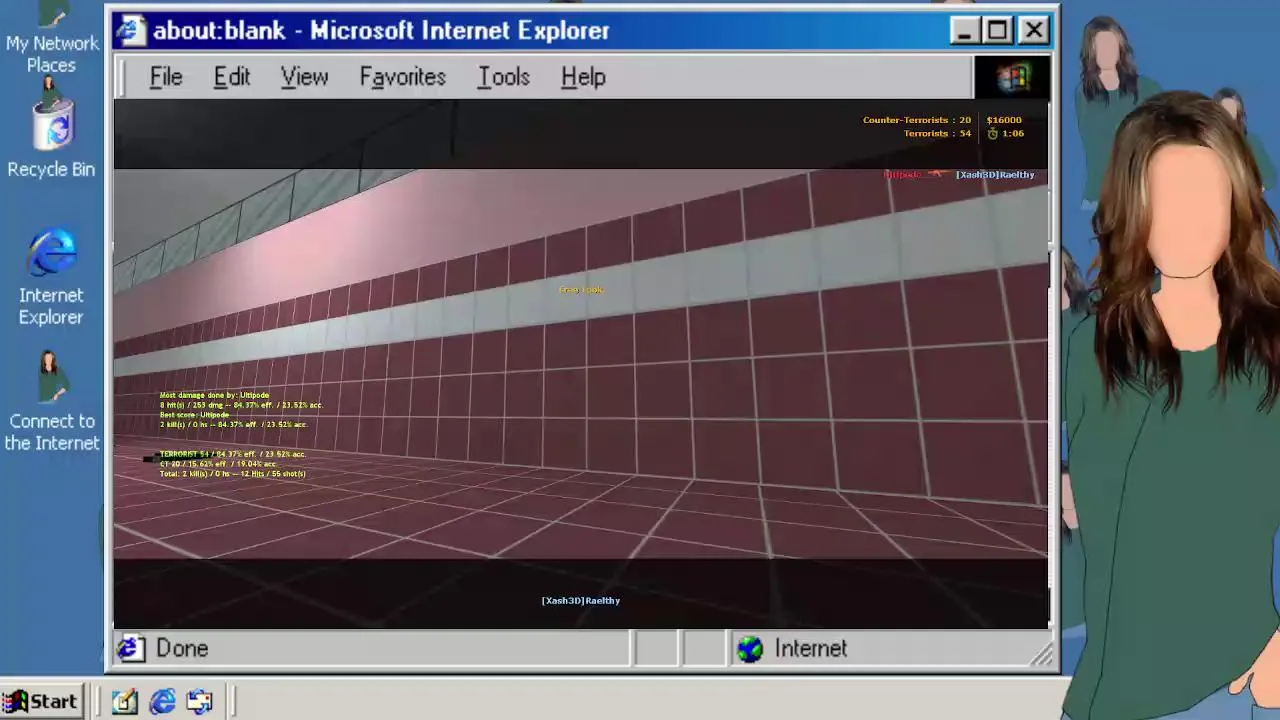Click the page icon beside Done
The width and height of the screenshot is (1280, 720).
(131, 649)
